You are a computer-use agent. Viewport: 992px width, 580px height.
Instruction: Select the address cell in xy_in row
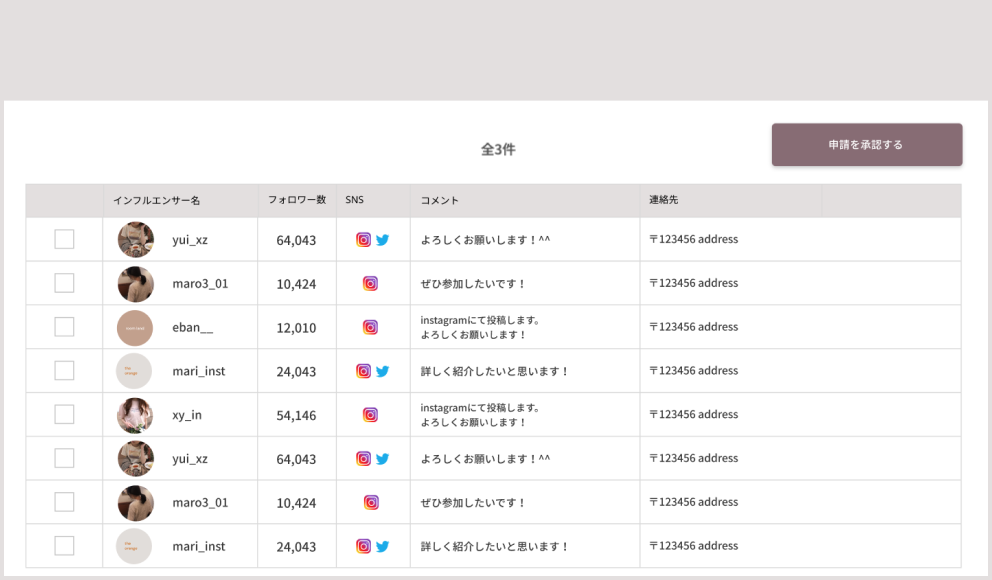pyautogui.click(x=693, y=415)
